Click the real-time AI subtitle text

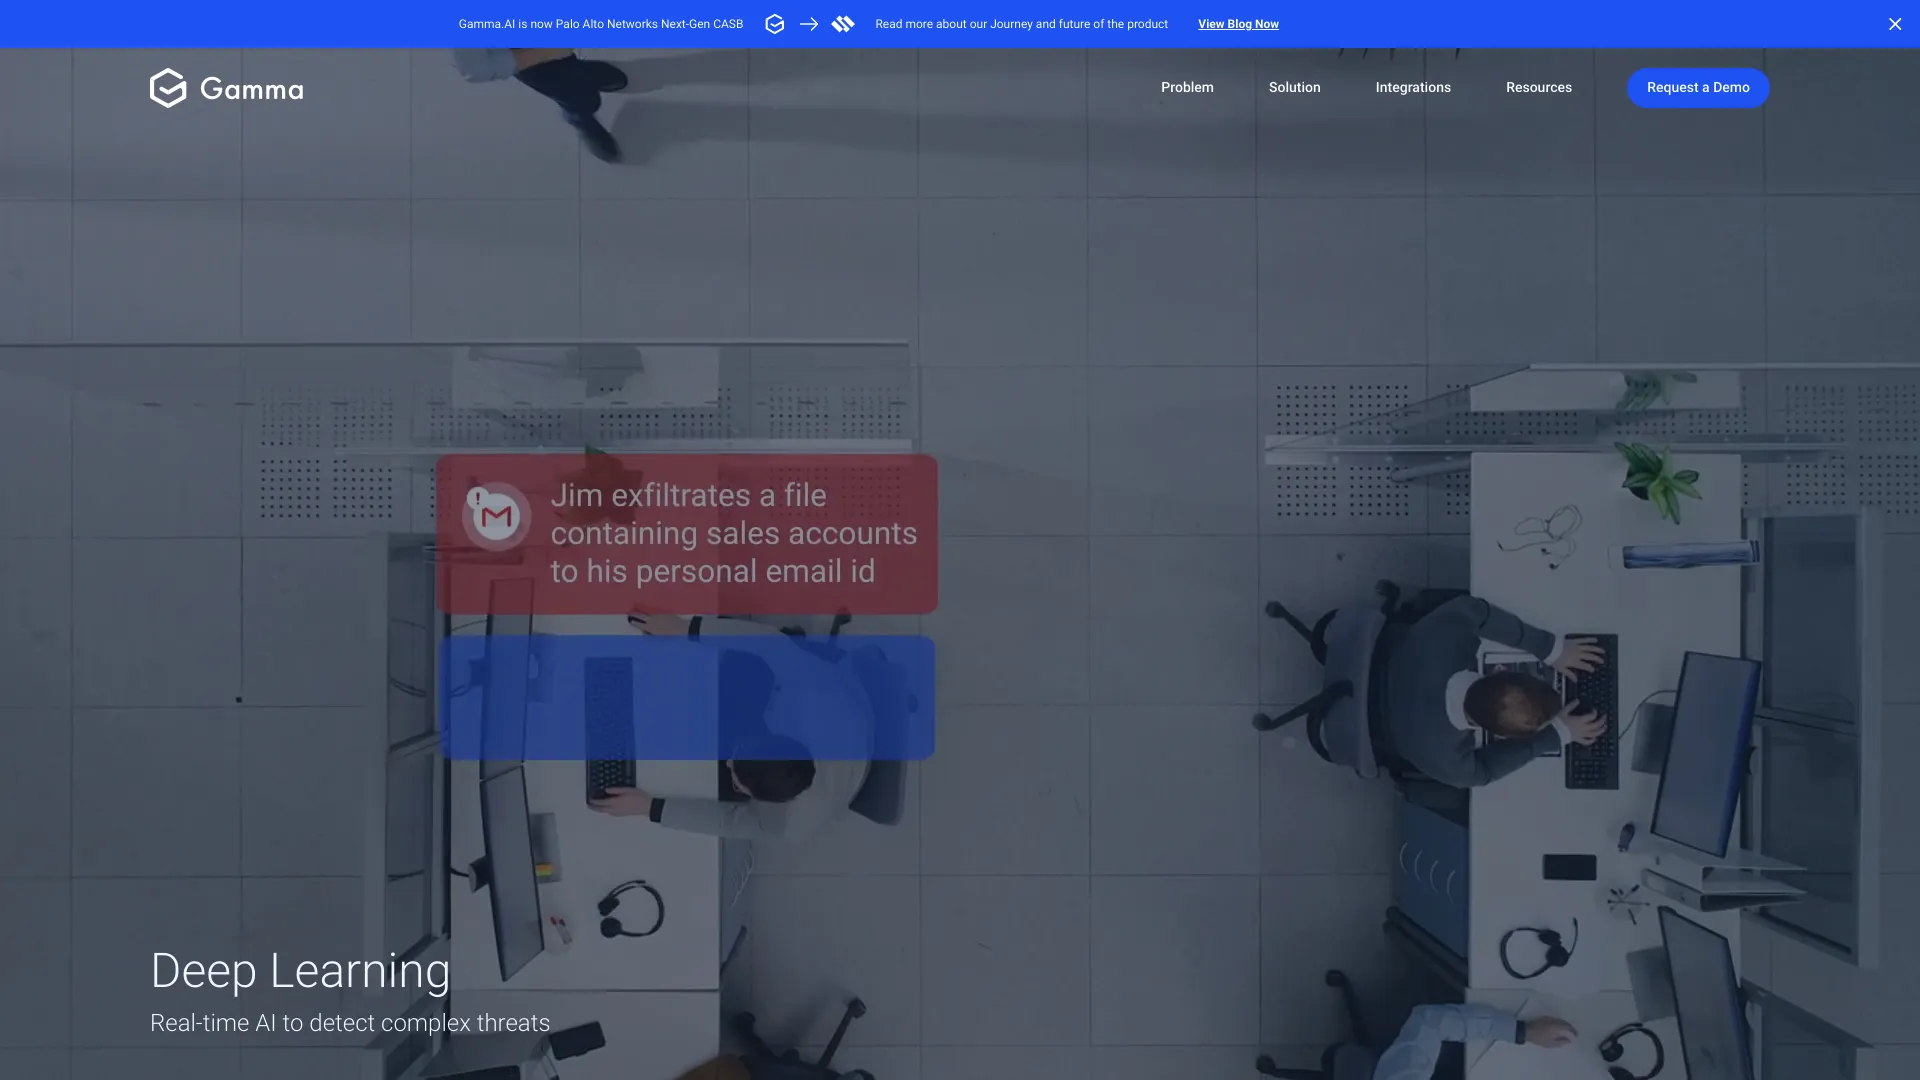click(349, 1022)
